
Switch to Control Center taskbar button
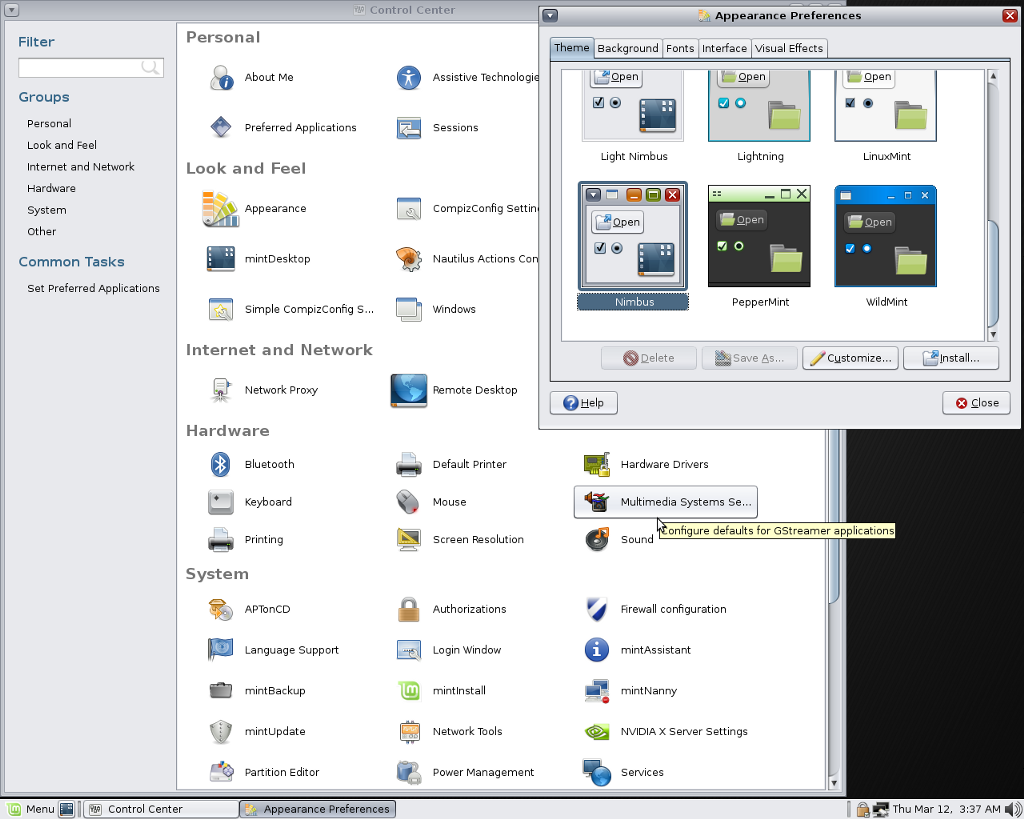[x=161, y=809]
